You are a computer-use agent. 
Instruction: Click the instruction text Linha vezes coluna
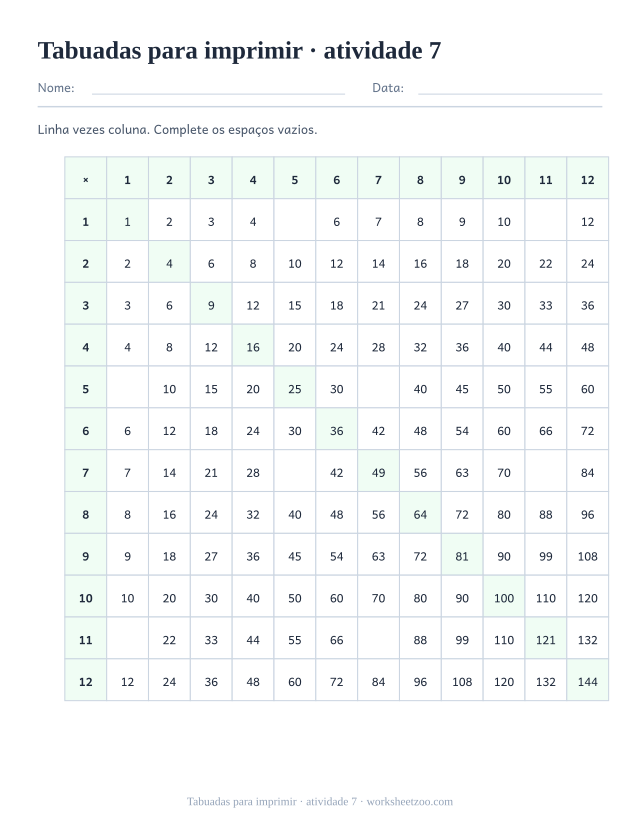point(94,130)
